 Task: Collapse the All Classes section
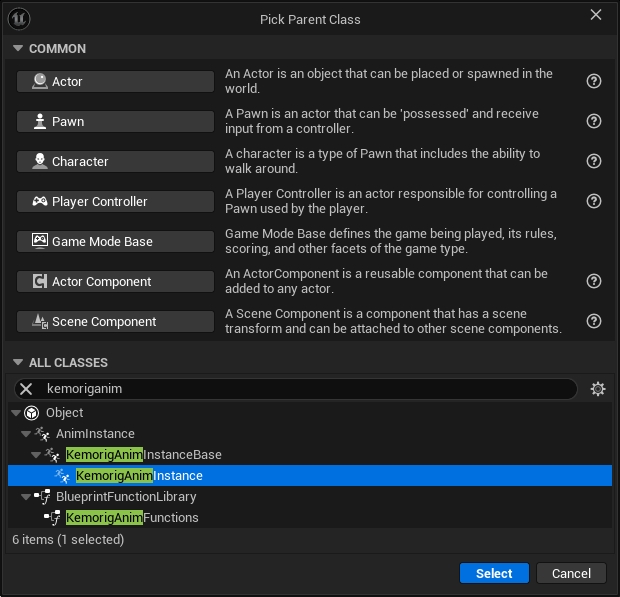(x=18, y=363)
